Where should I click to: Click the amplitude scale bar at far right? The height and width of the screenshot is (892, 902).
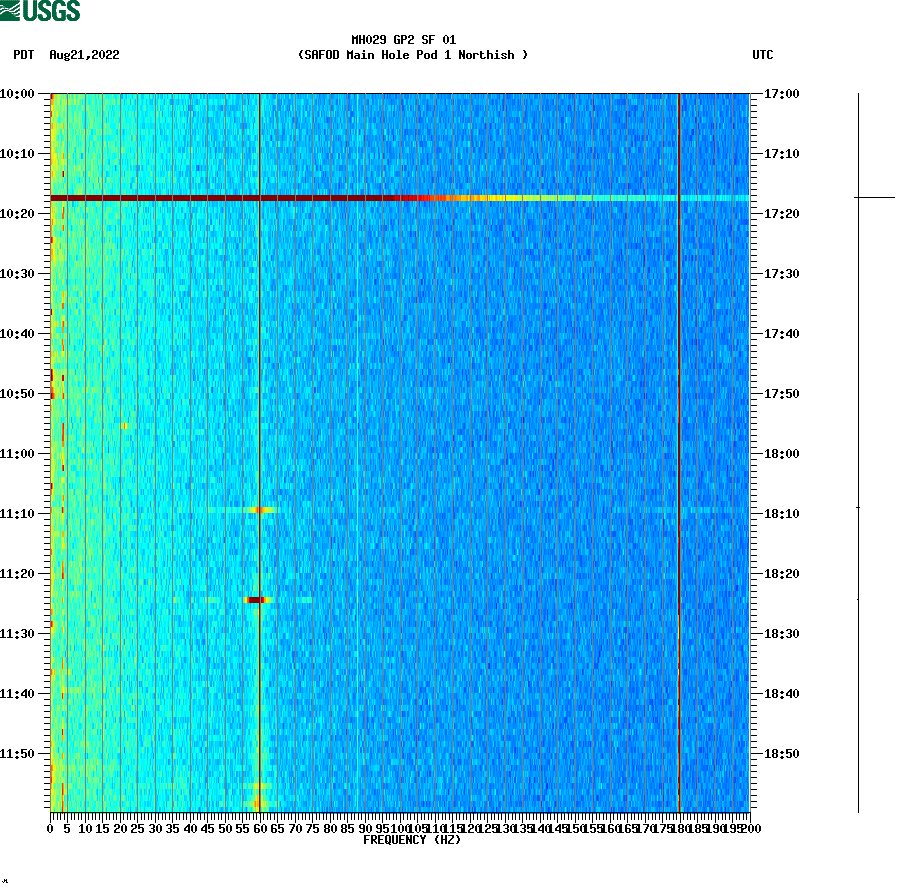tap(858, 450)
